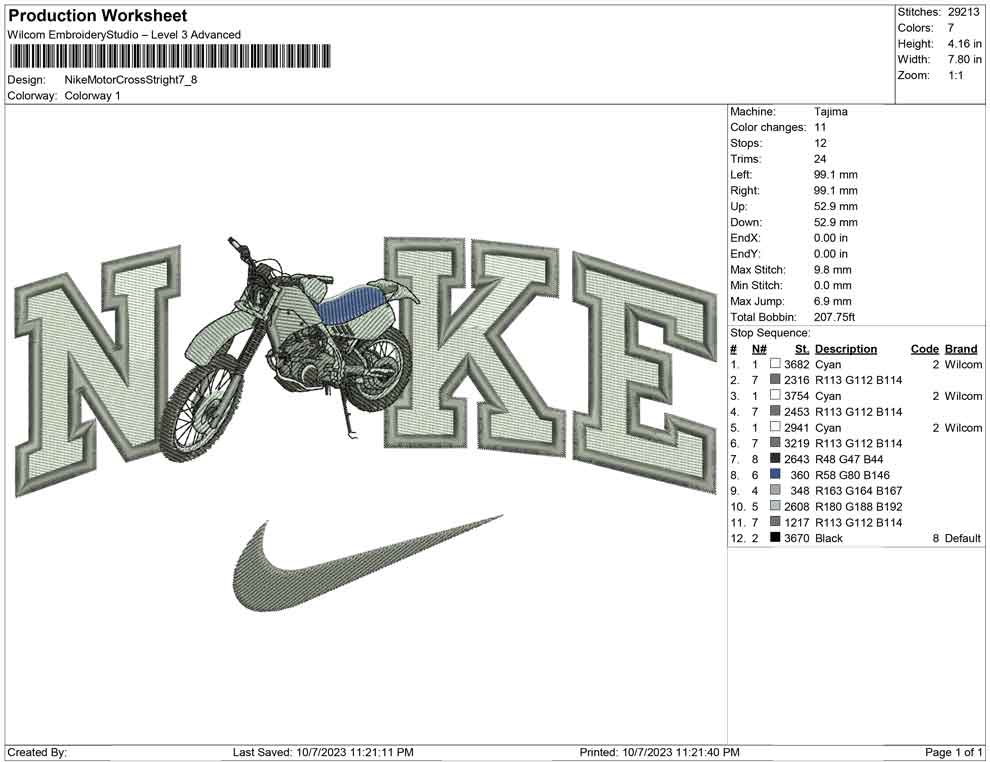
Task: Select the black R48 G47 B44 swatch in row 7
Action: [x=775, y=458]
